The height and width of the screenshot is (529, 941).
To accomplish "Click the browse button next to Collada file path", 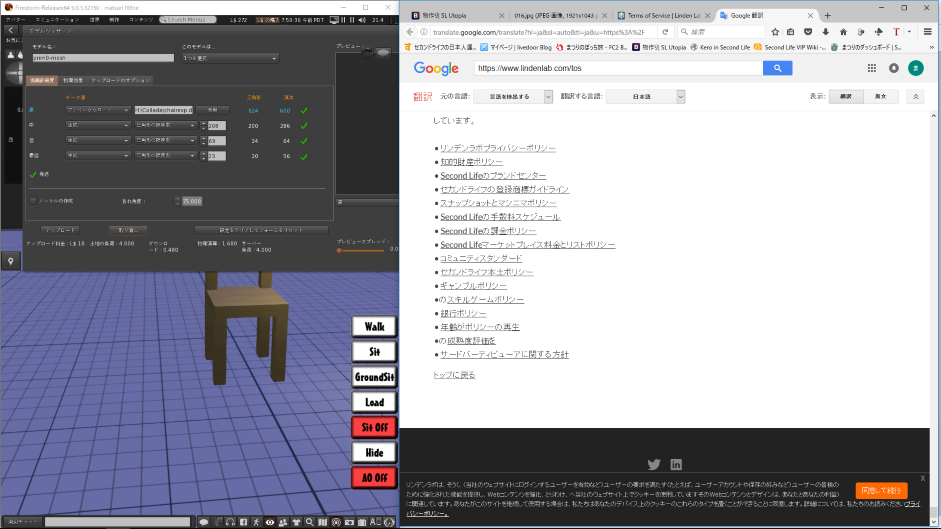I will tap(212, 110).
